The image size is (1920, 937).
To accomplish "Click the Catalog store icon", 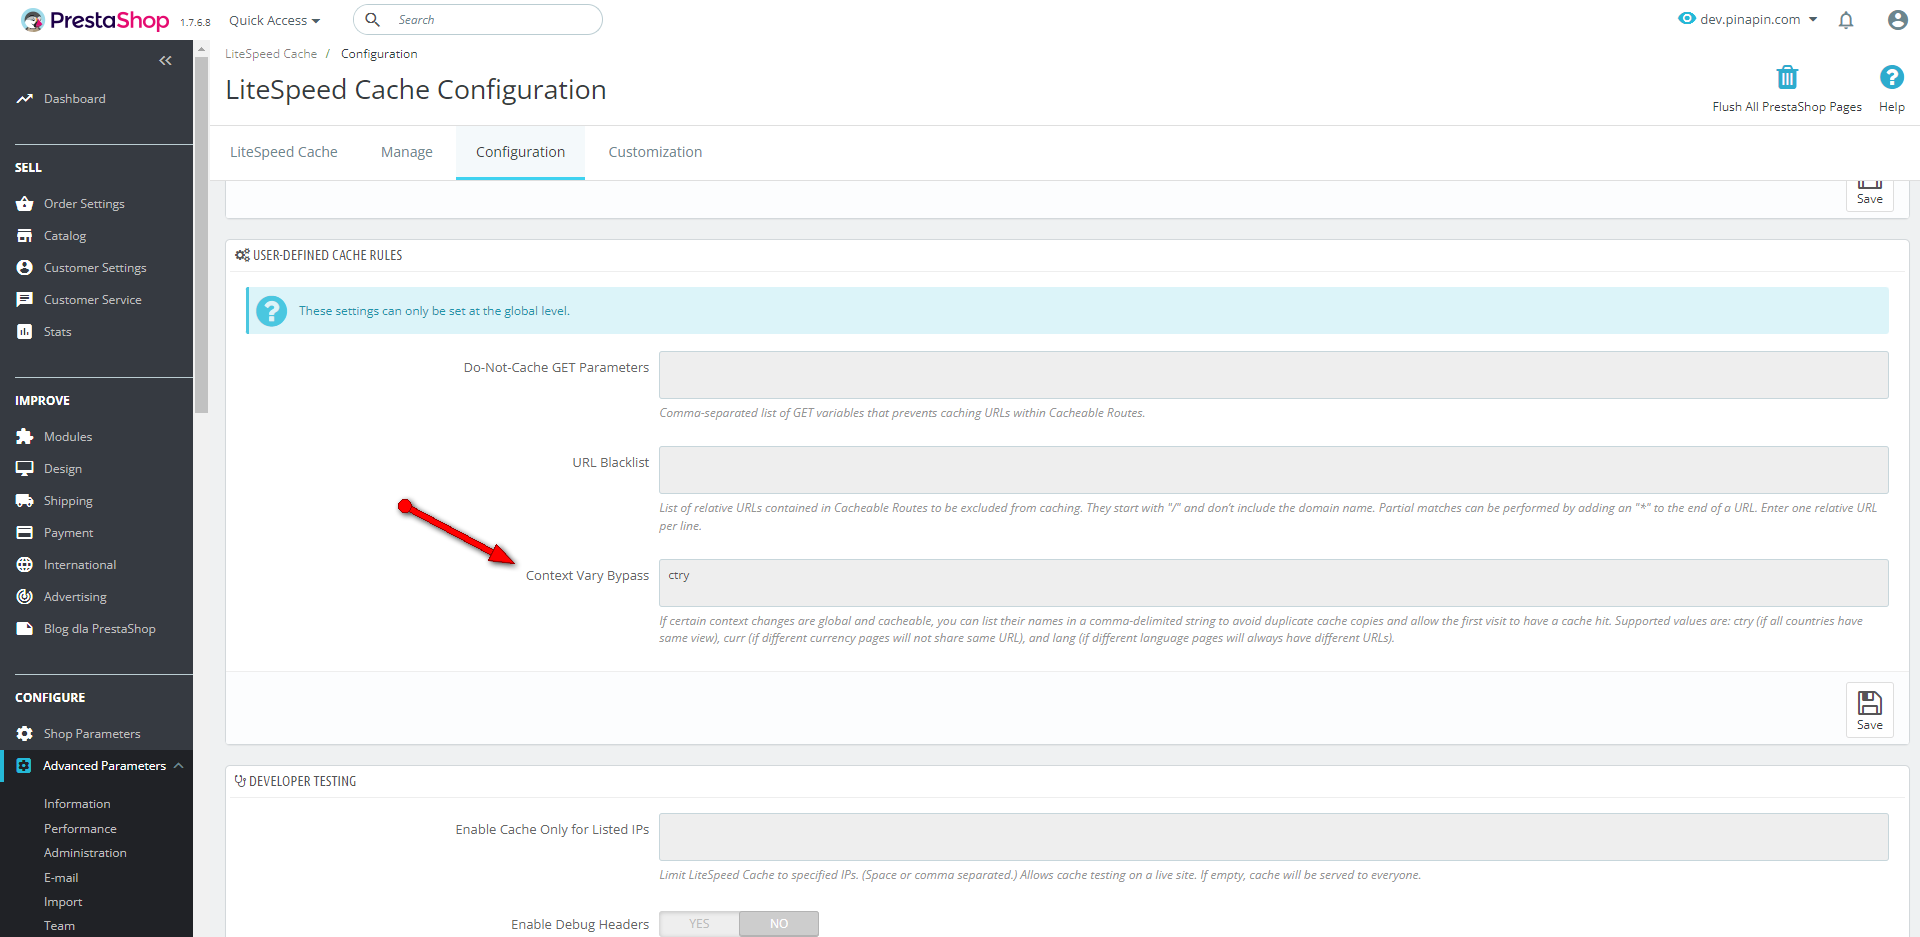I will click(x=25, y=236).
